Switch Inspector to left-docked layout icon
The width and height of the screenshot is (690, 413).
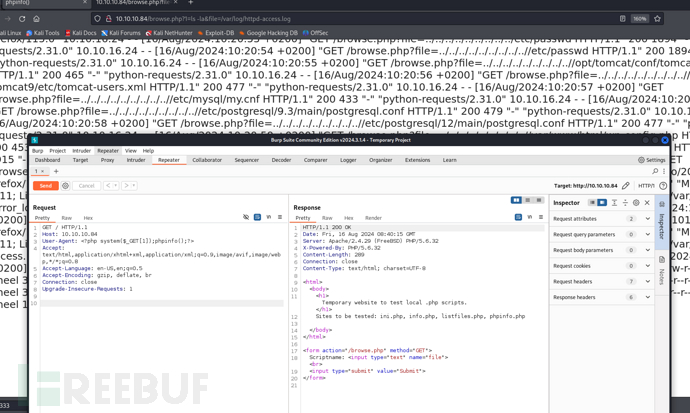pyautogui.click(x=592, y=203)
